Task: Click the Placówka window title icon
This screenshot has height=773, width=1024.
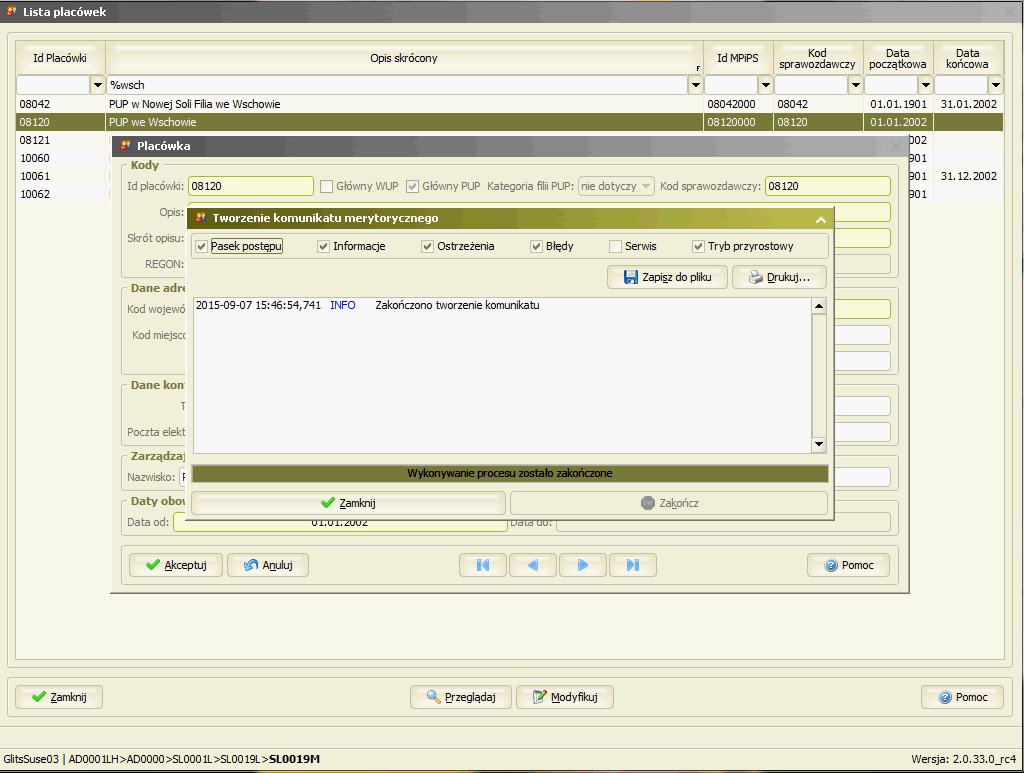Action: click(125, 146)
